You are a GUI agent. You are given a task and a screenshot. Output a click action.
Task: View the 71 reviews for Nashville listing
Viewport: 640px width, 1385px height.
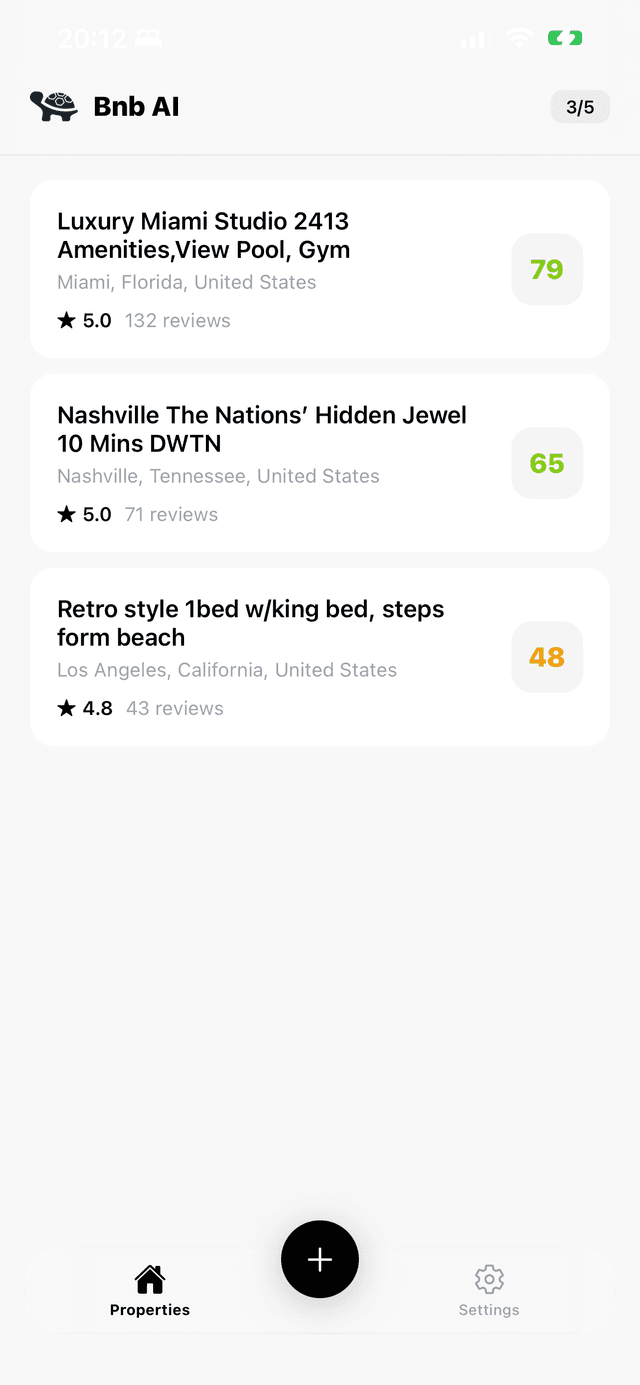coord(171,514)
